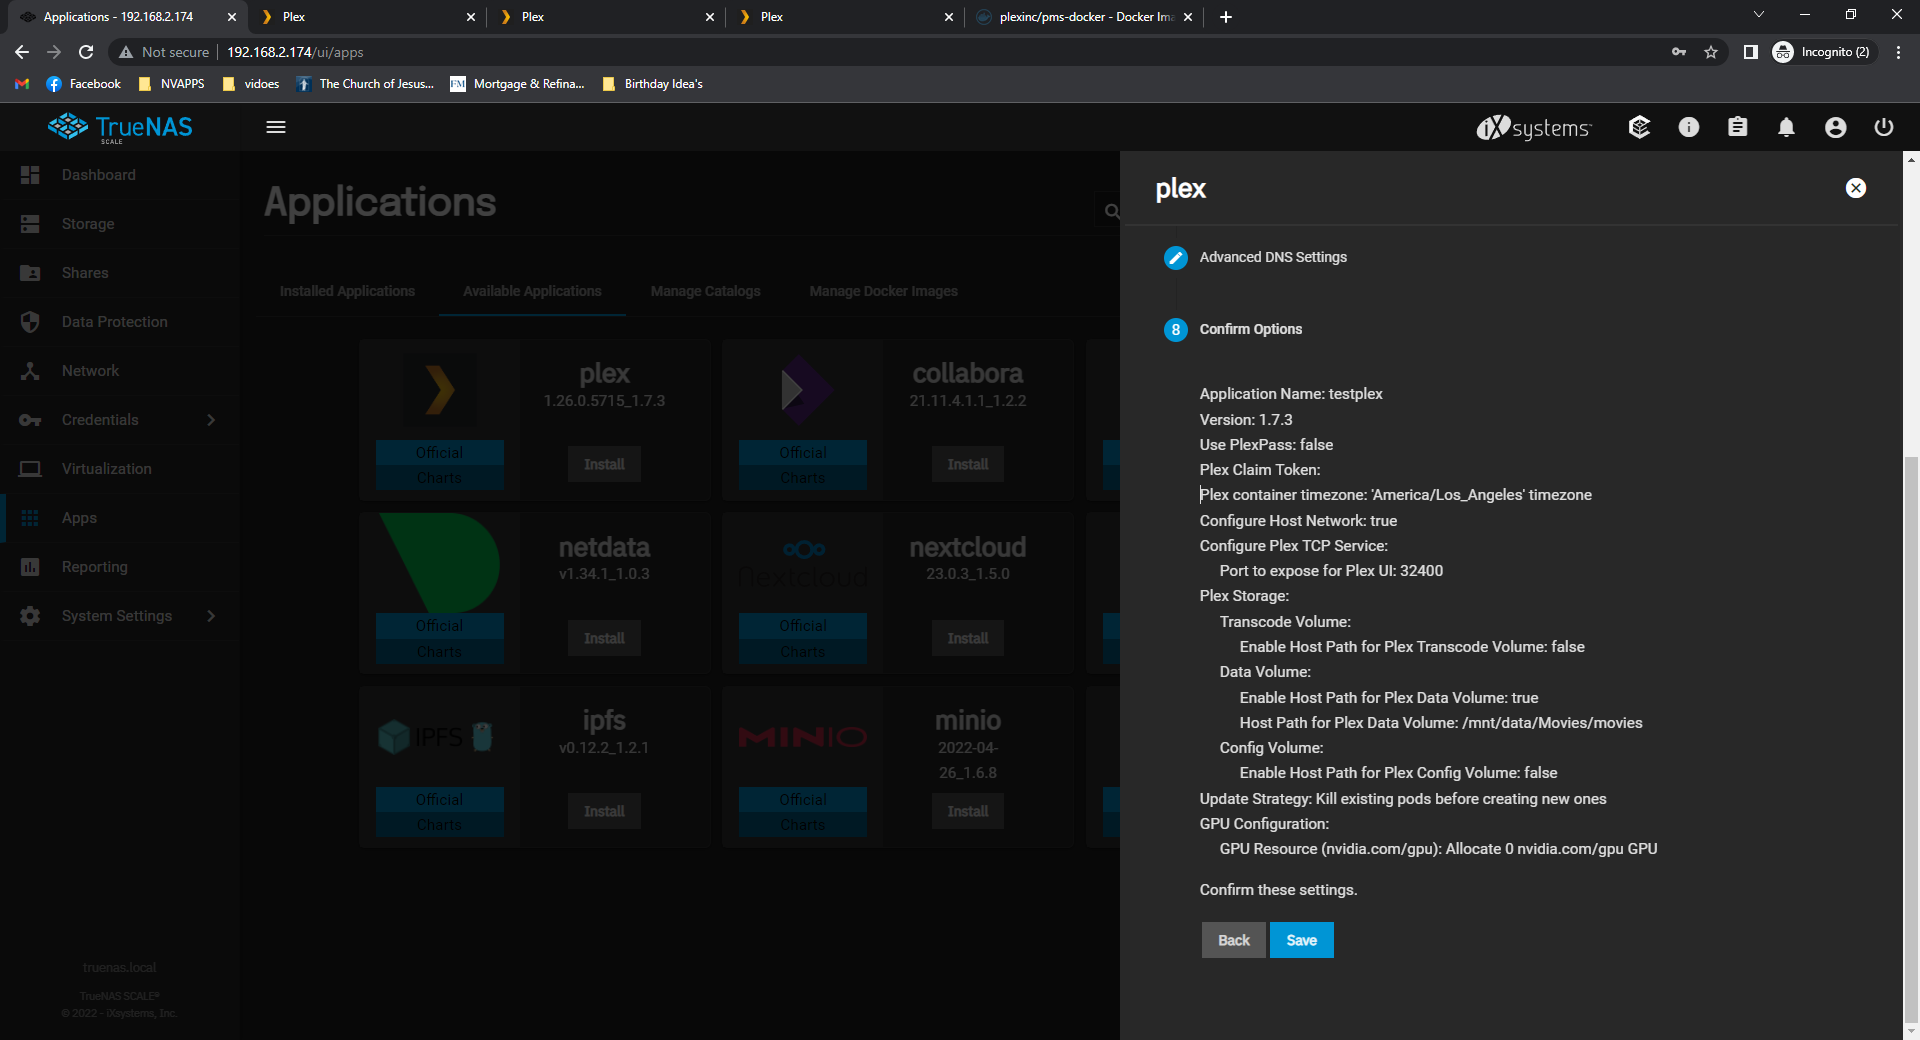Click the Apps grid icon
Screen dimensions: 1920x1040
[30, 518]
